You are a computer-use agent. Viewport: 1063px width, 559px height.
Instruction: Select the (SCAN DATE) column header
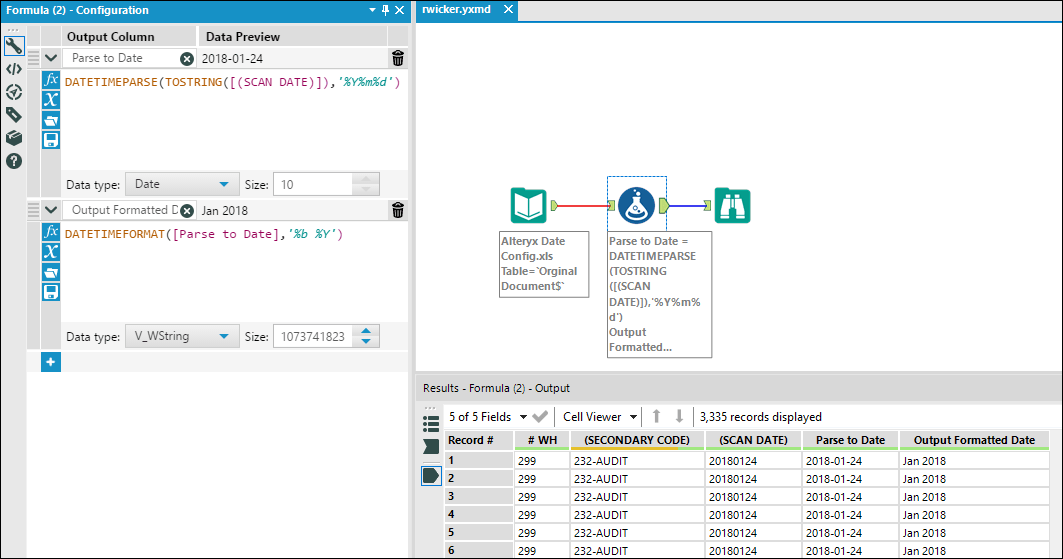pos(753,440)
